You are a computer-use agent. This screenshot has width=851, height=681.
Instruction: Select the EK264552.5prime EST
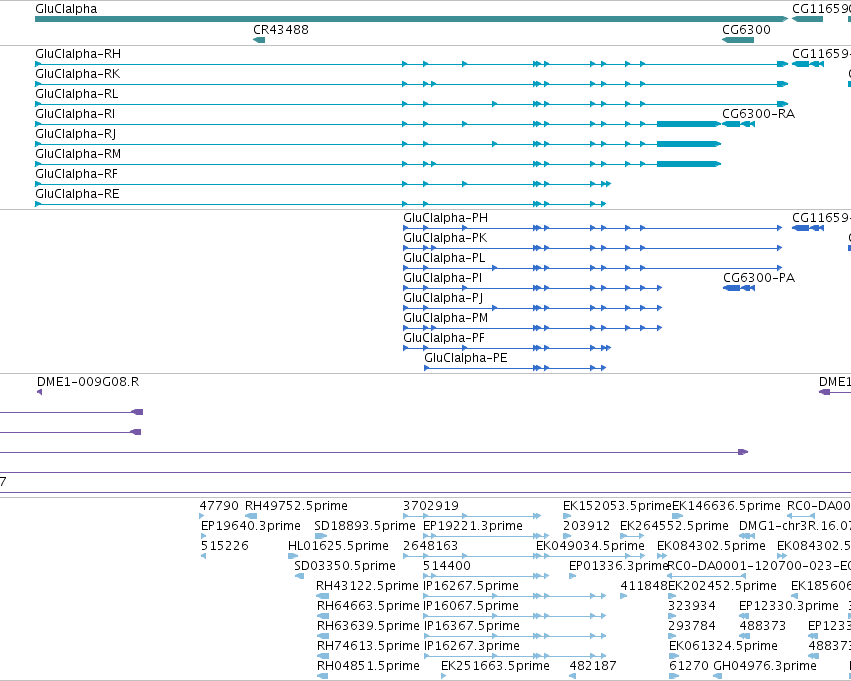coord(674,526)
